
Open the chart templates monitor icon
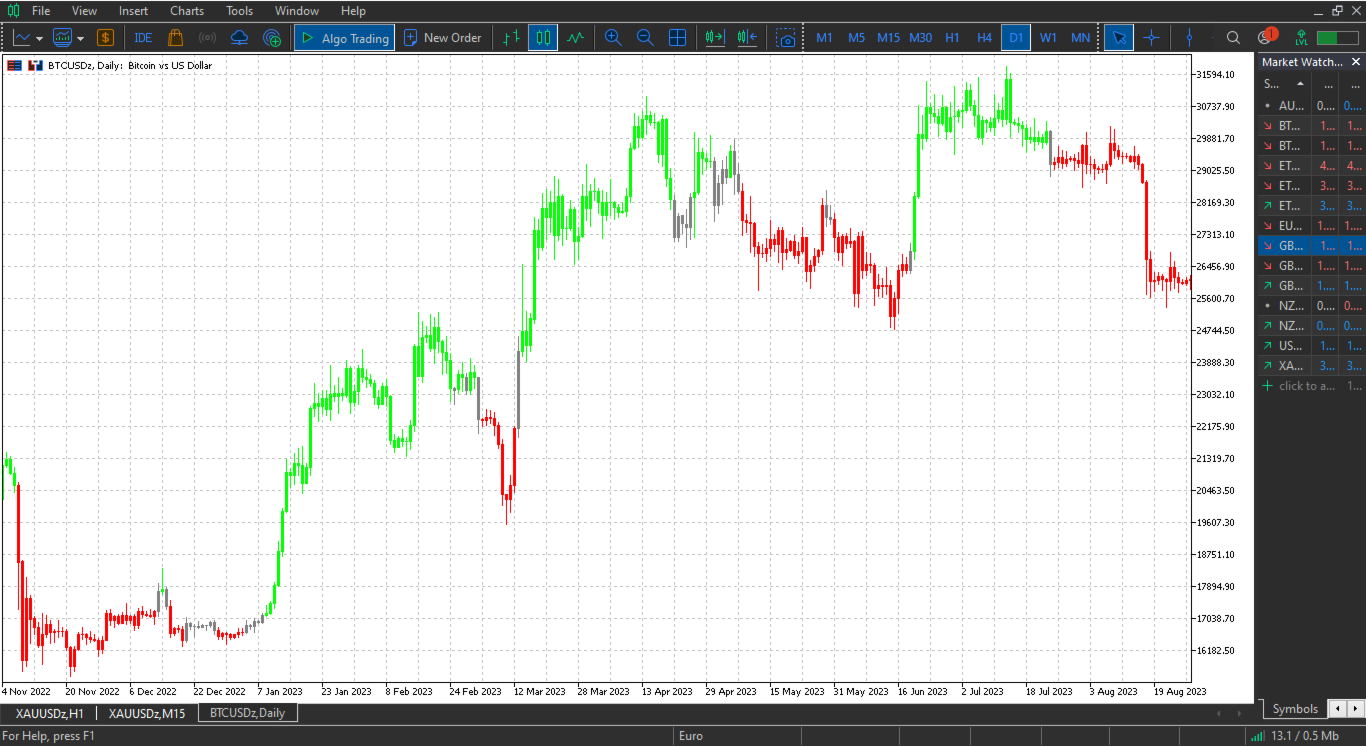pos(63,38)
